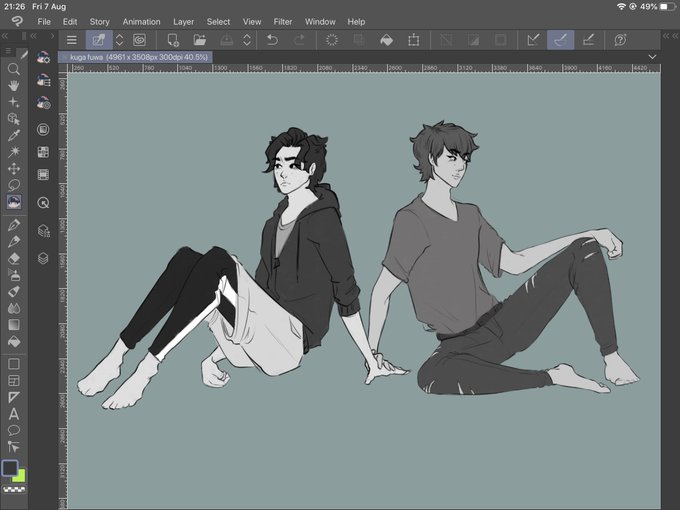Switch to the 'kuga fuwa' canvas tab
Viewport: 680px width, 510px height.
pyautogui.click(x=135, y=57)
